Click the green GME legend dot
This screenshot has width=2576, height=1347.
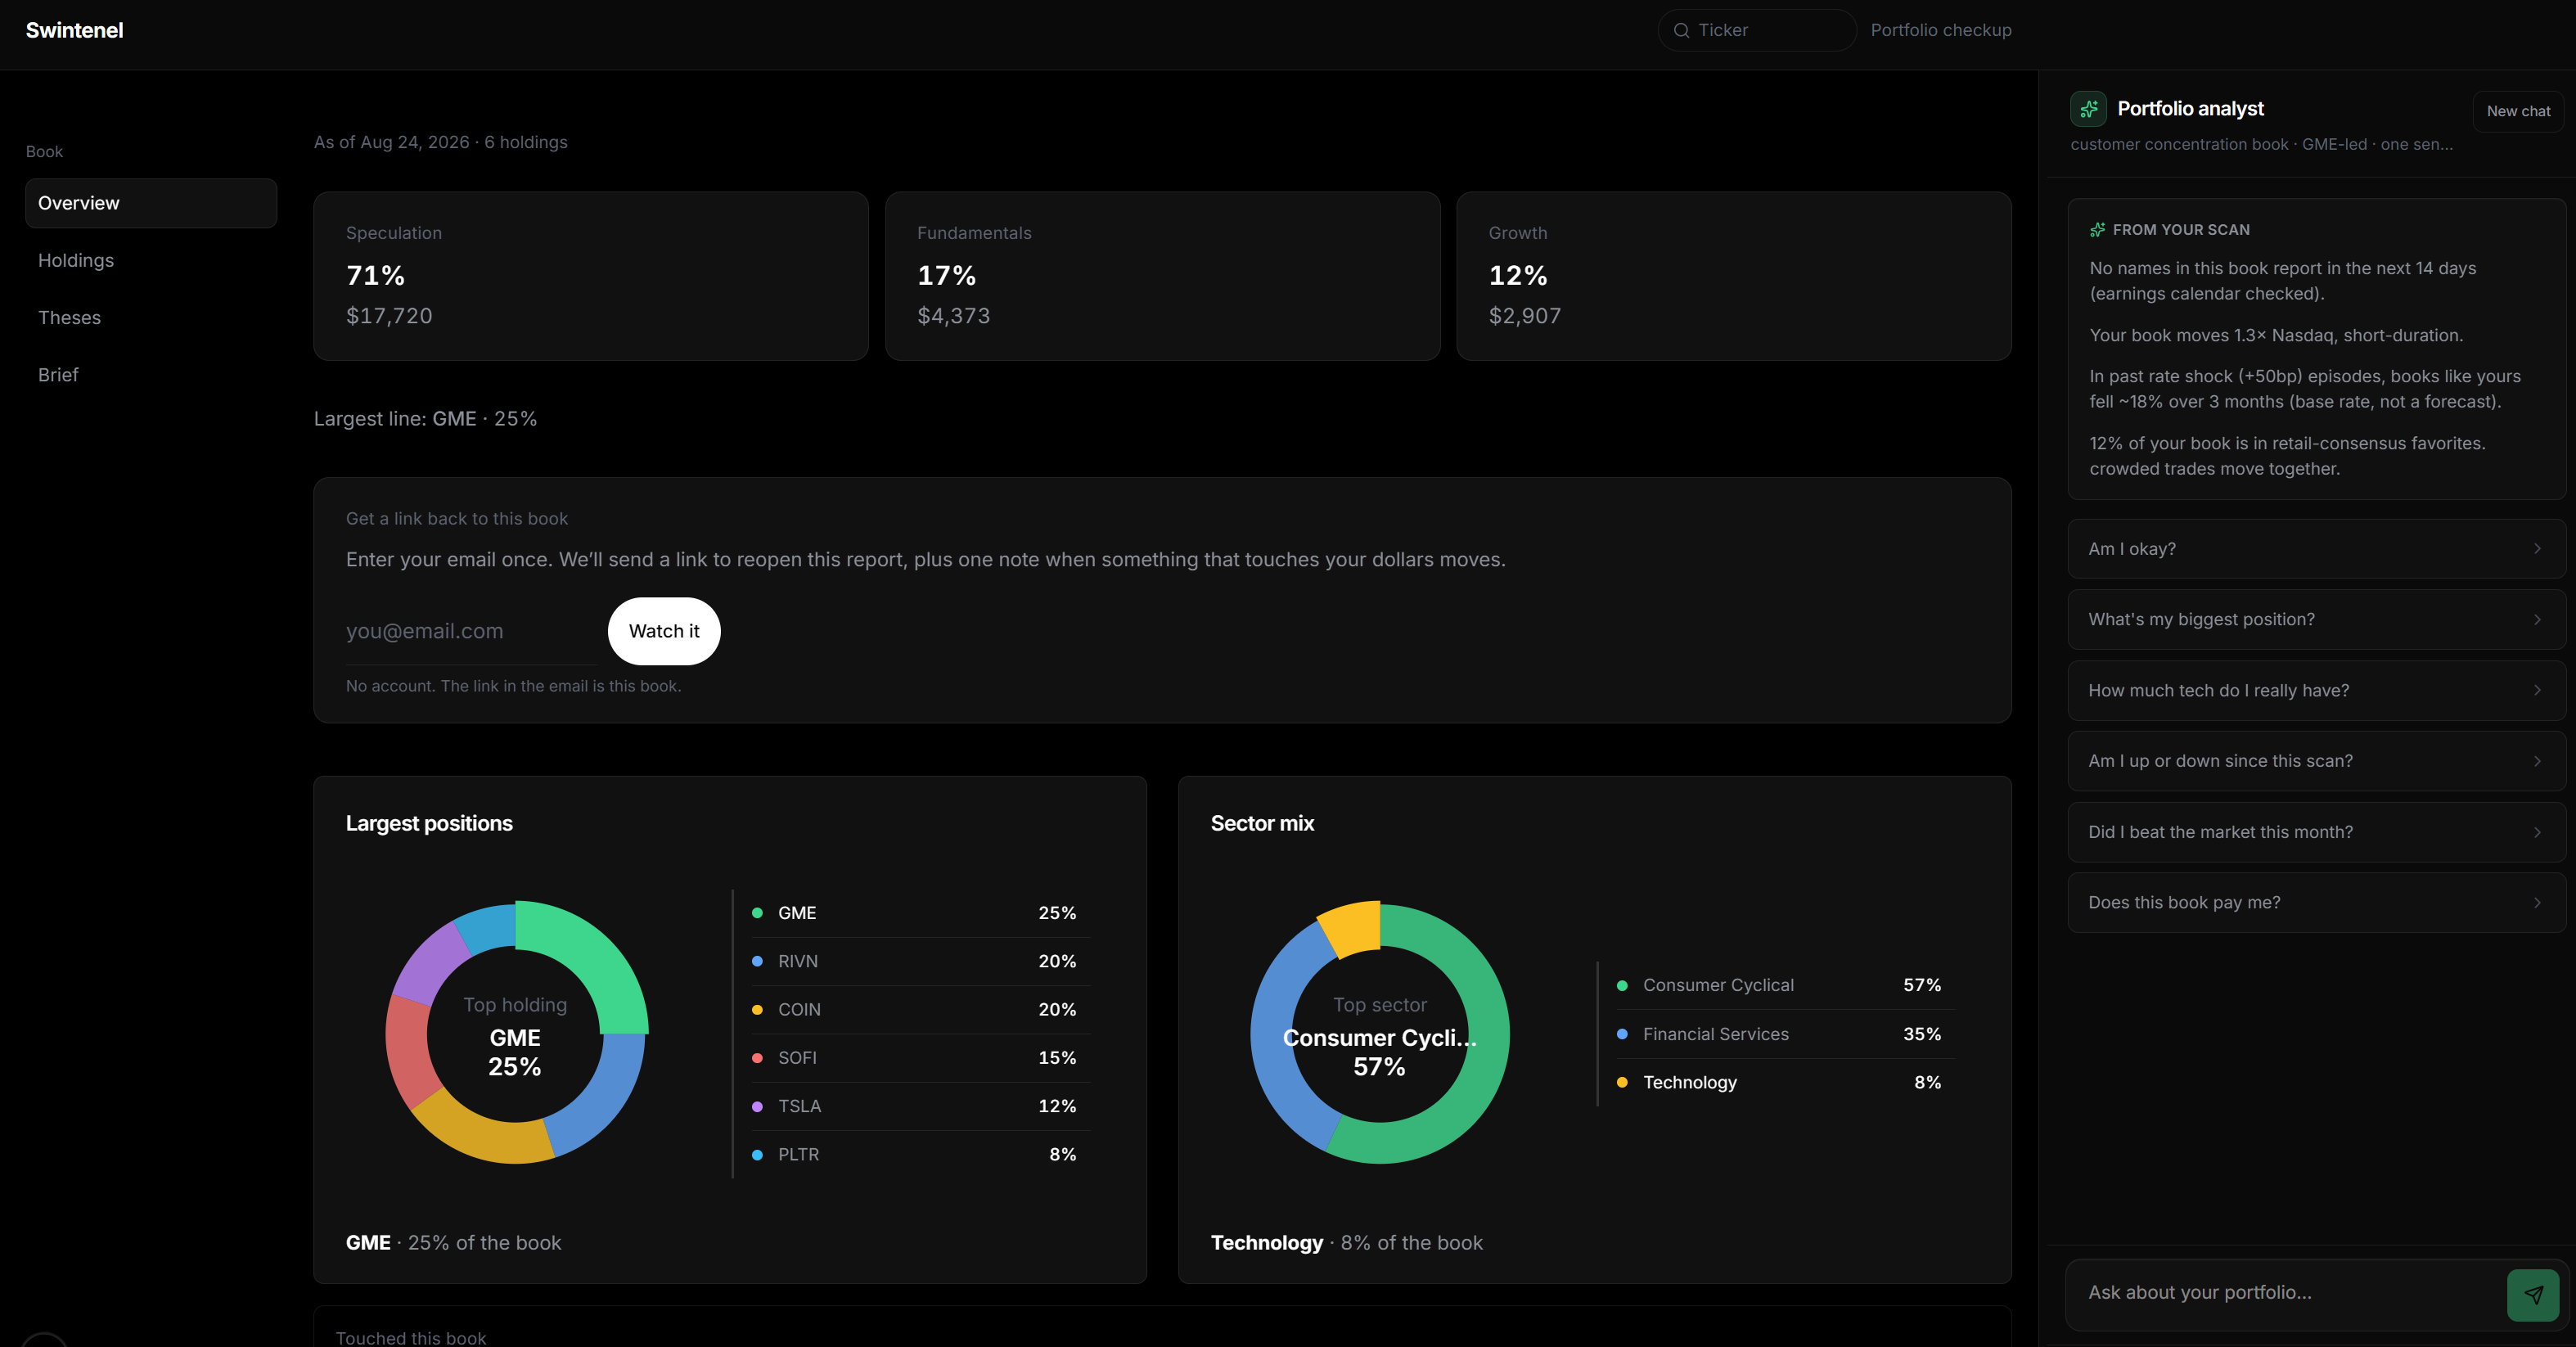pos(757,913)
